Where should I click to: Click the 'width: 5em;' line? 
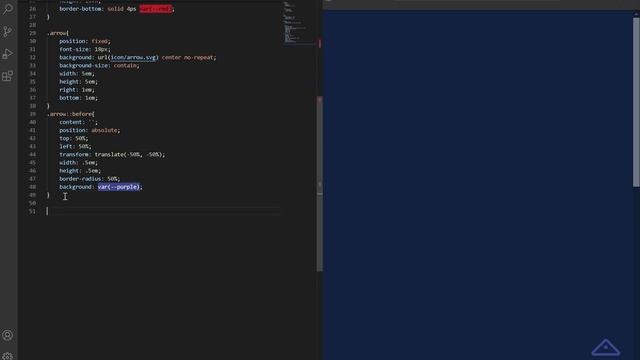(x=77, y=73)
